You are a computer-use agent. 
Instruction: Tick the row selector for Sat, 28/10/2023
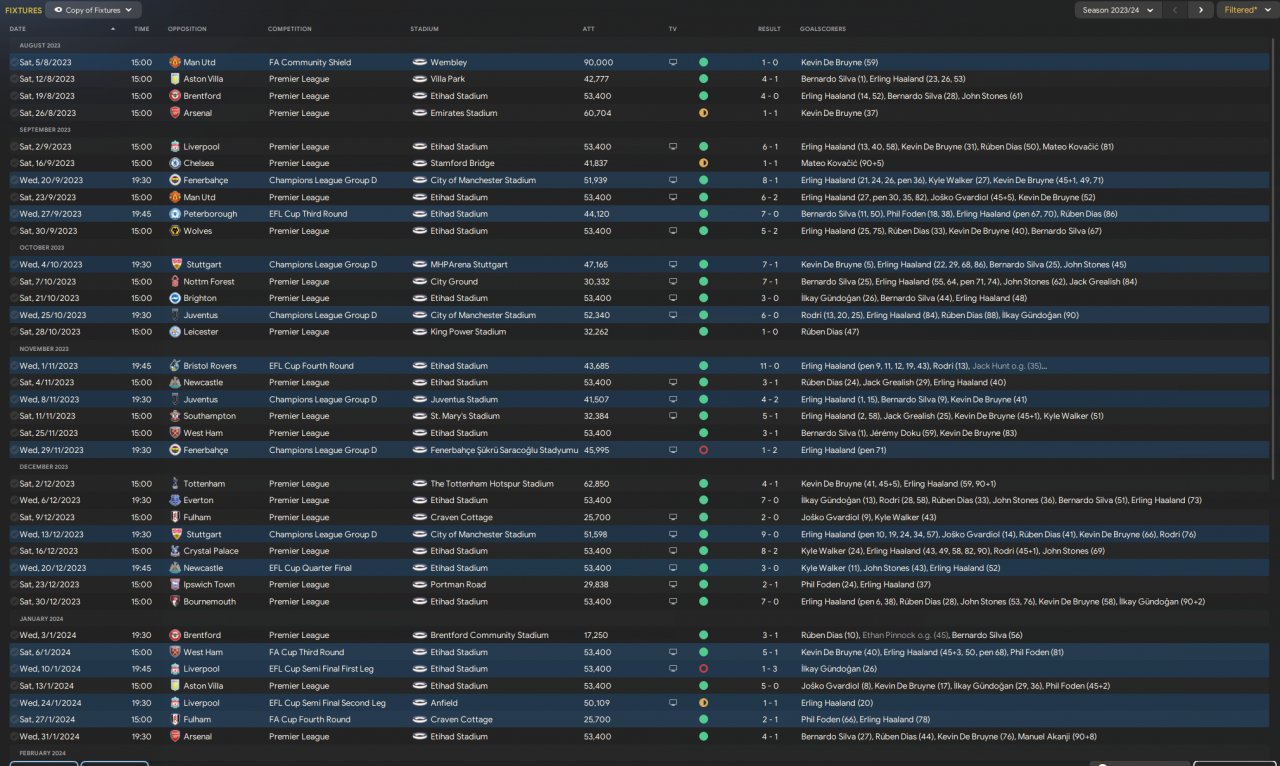pyautogui.click(x=14, y=332)
